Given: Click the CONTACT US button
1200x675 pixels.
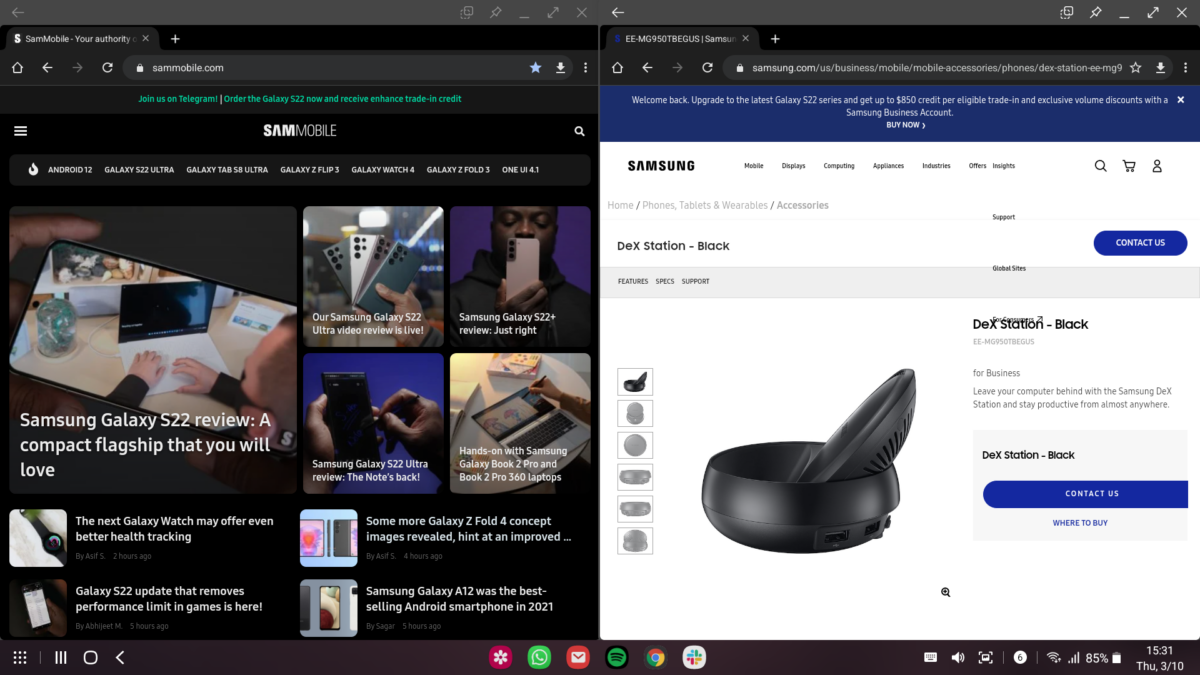Looking at the screenshot, I should (1140, 242).
